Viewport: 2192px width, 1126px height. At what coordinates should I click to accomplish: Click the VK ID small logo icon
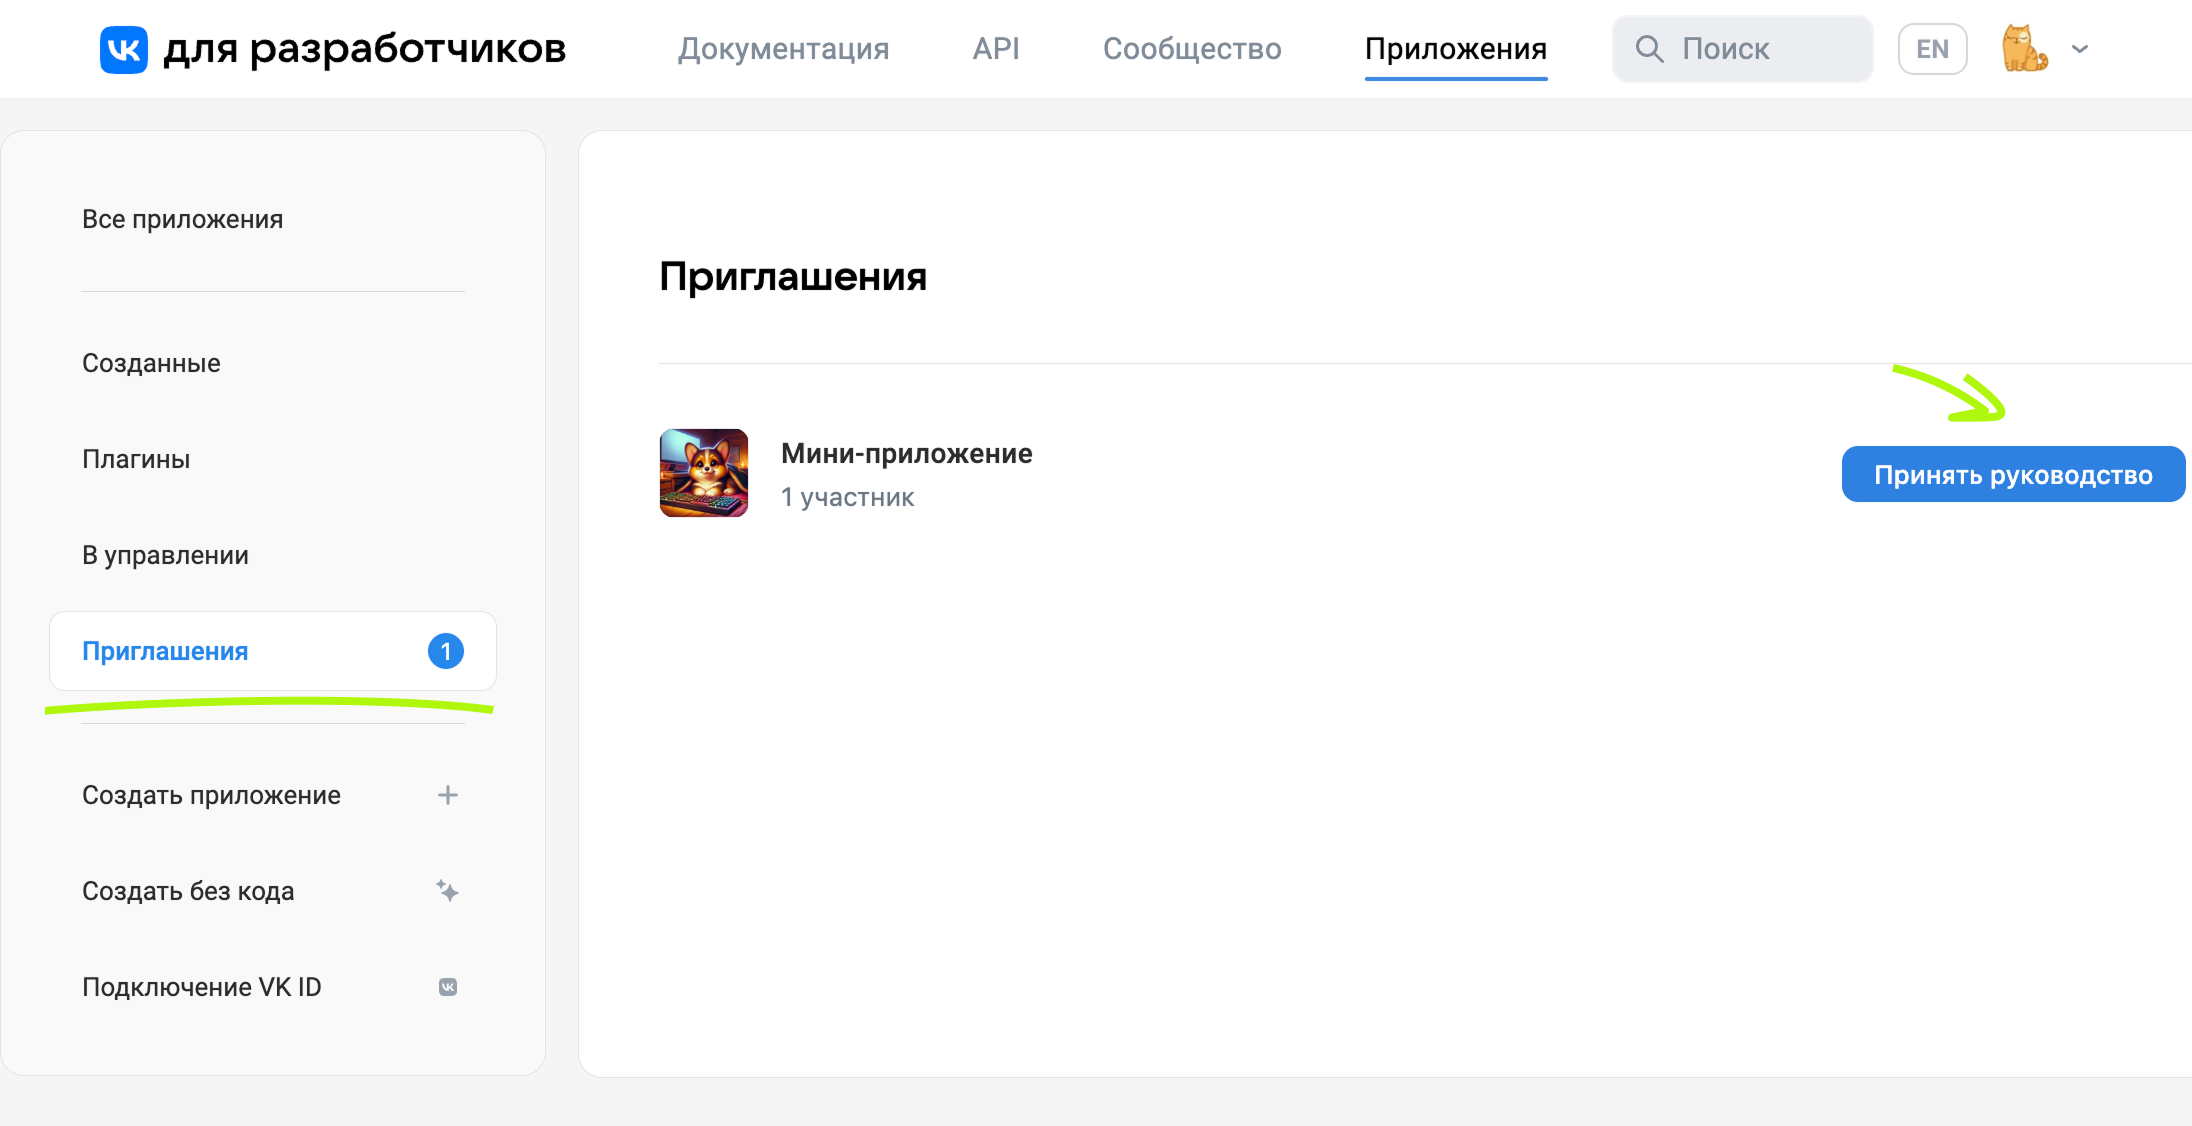coord(448,987)
